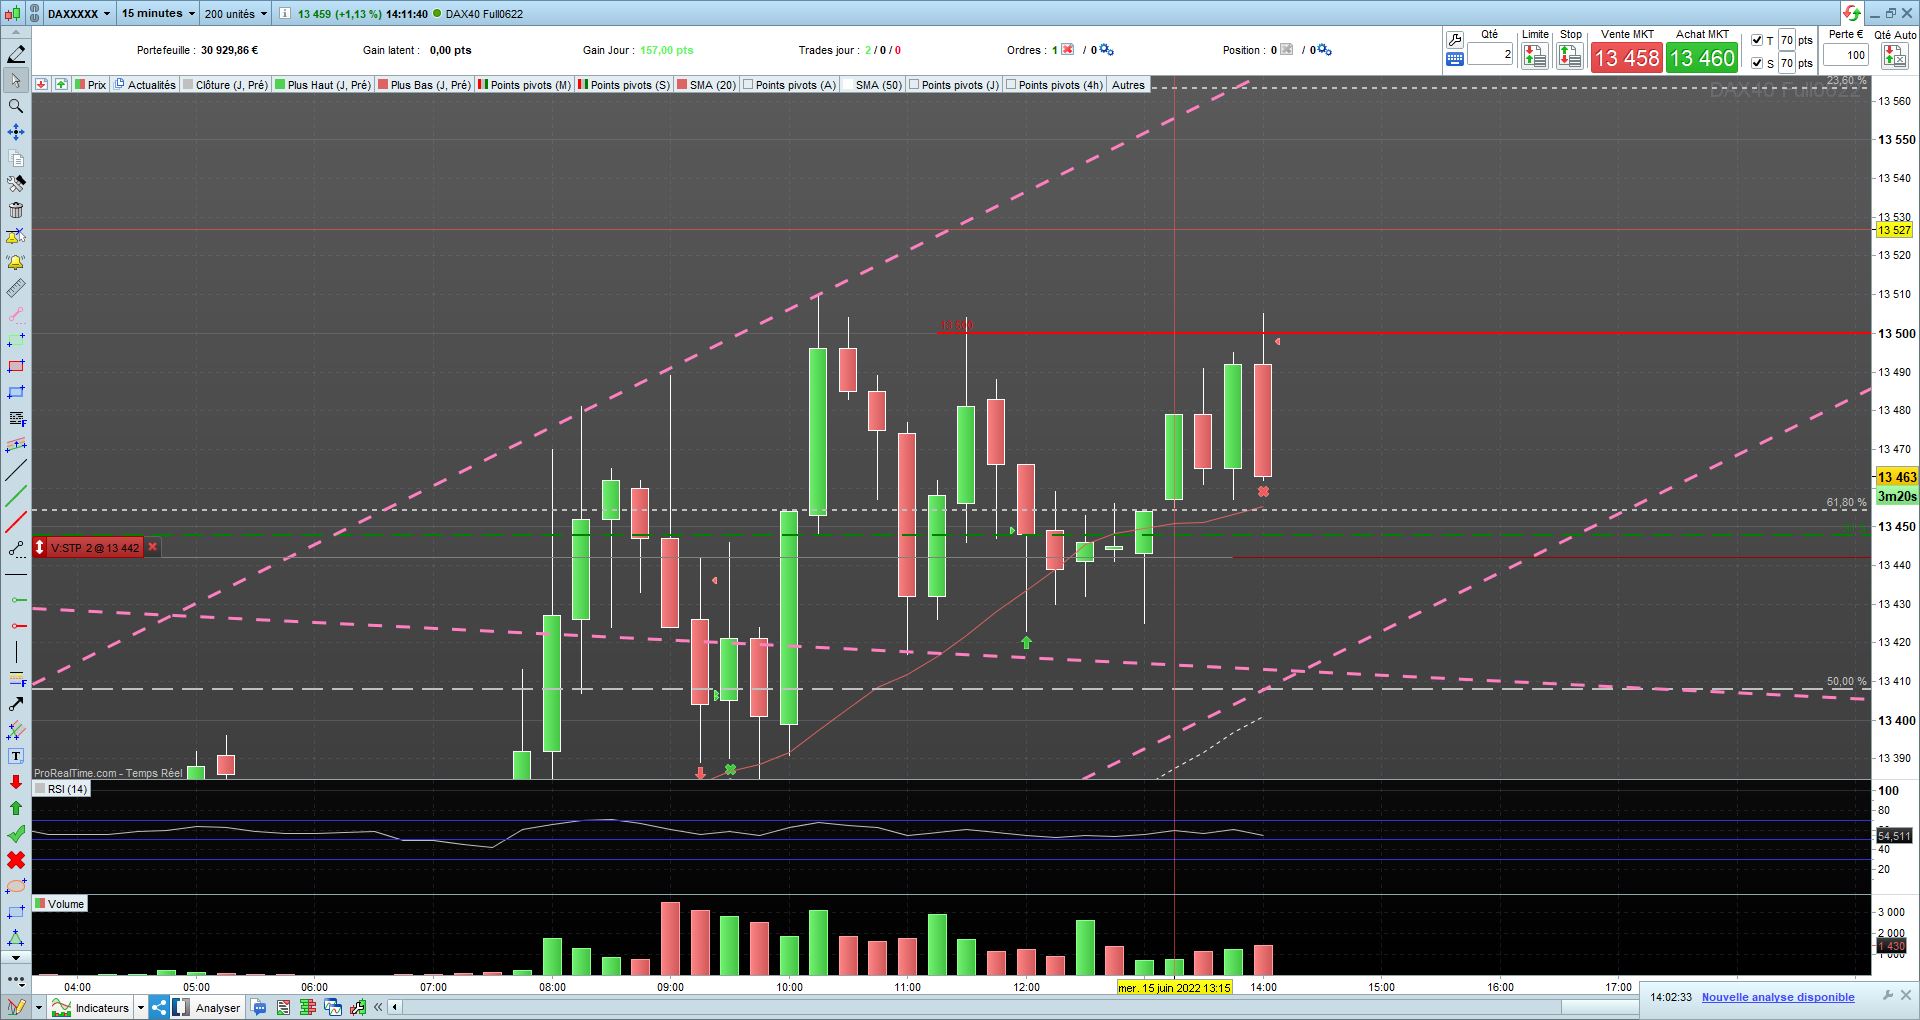Image resolution: width=1920 pixels, height=1020 pixels.
Task: Open the Nouvelle analyse disponible link
Action: (1778, 997)
